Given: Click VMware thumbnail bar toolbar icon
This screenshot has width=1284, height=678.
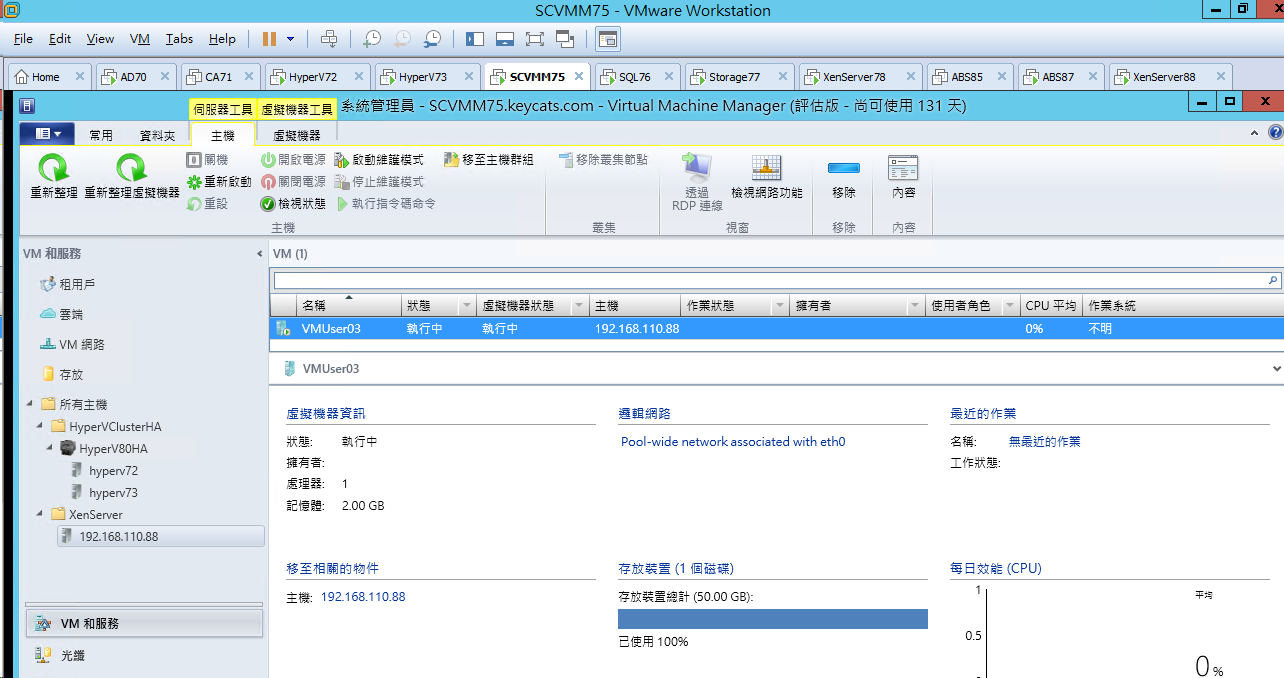Looking at the screenshot, I should tap(505, 39).
